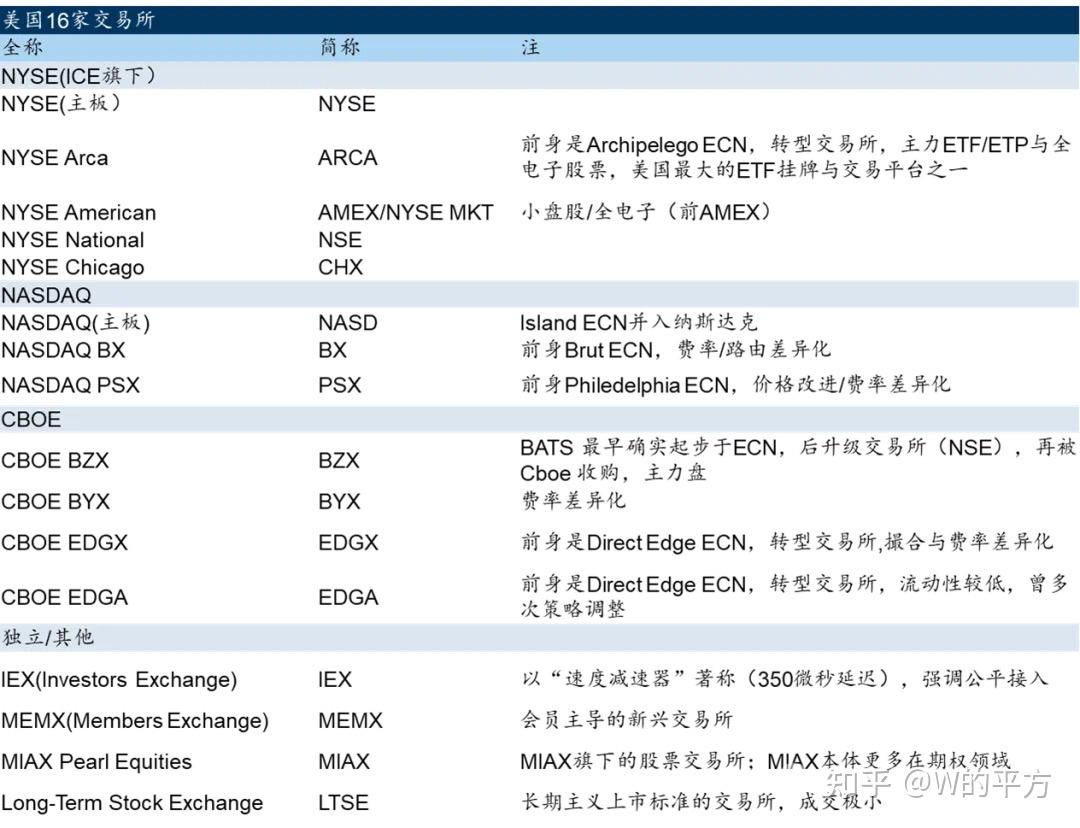Click the Archipelego ECN note text
The height and width of the screenshot is (828, 1080).
coord(796,157)
